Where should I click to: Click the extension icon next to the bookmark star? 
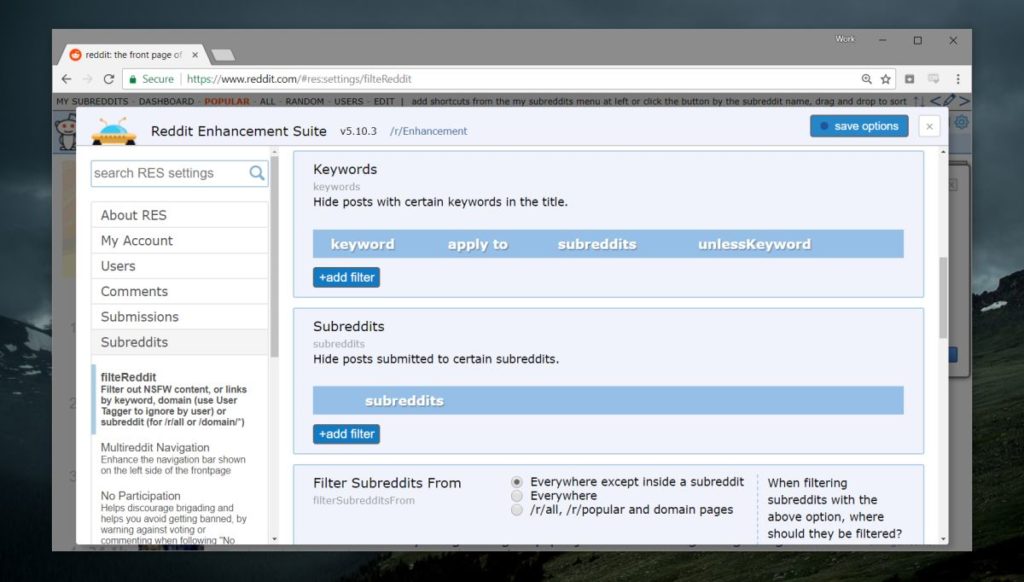[x=909, y=79]
